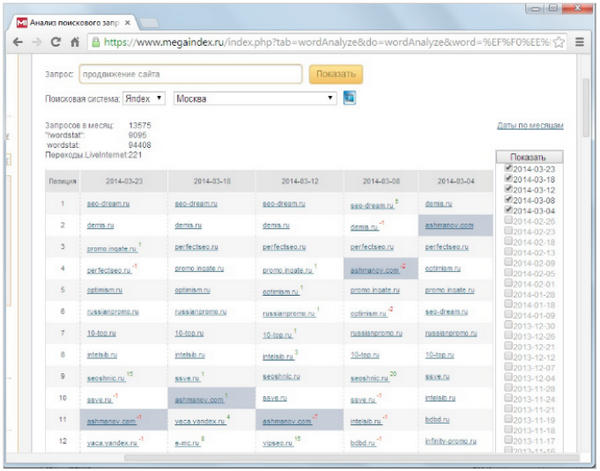The height and width of the screenshot is (471, 600).
Task: Open bdbd.ru link in 2014-03-04 column
Action: [437, 420]
